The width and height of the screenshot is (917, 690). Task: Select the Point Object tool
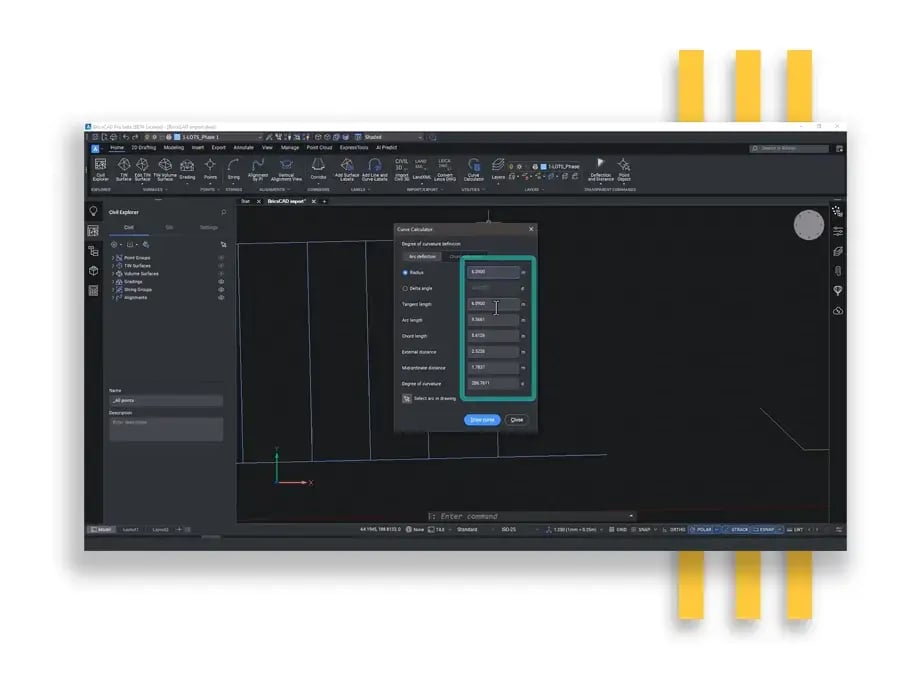tap(624, 169)
